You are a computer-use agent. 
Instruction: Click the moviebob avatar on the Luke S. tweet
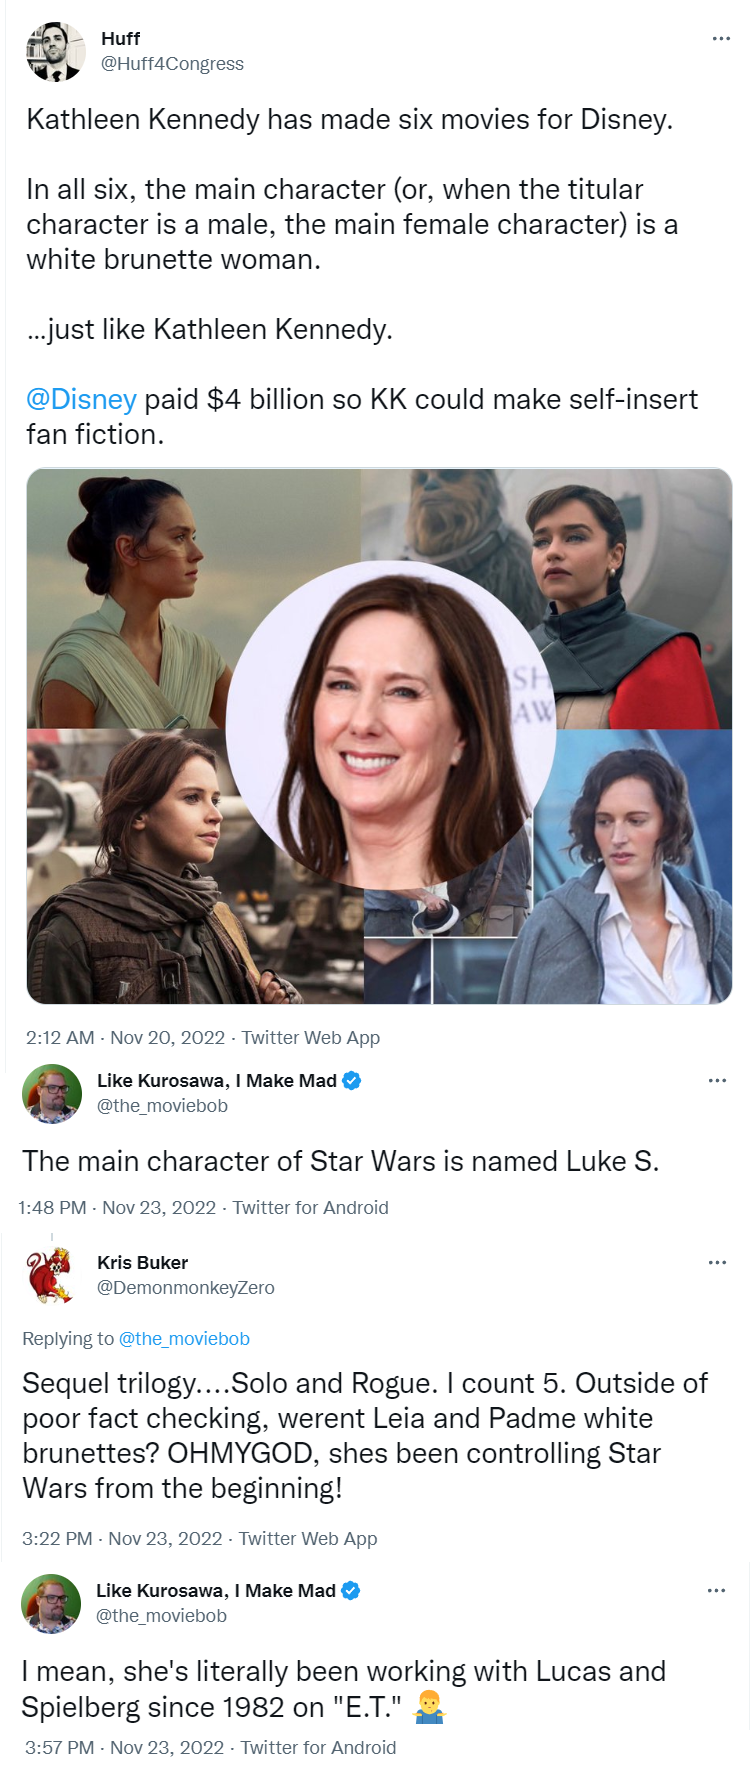pyautogui.click(x=52, y=1093)
